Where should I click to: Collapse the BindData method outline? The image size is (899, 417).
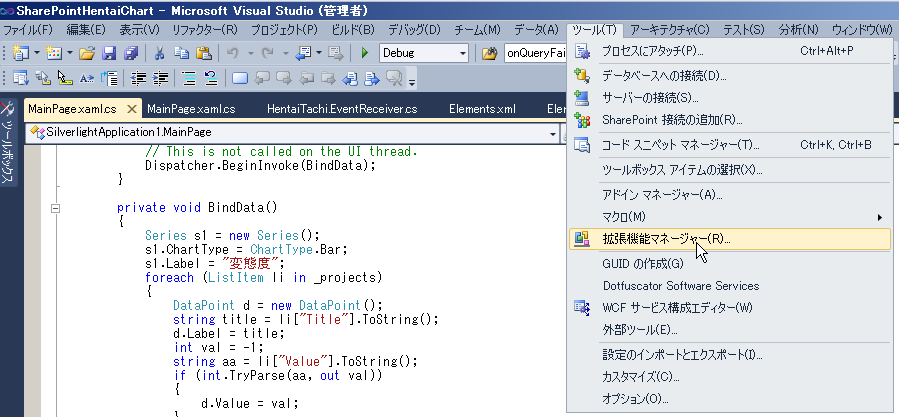click(x=56, y=208)
